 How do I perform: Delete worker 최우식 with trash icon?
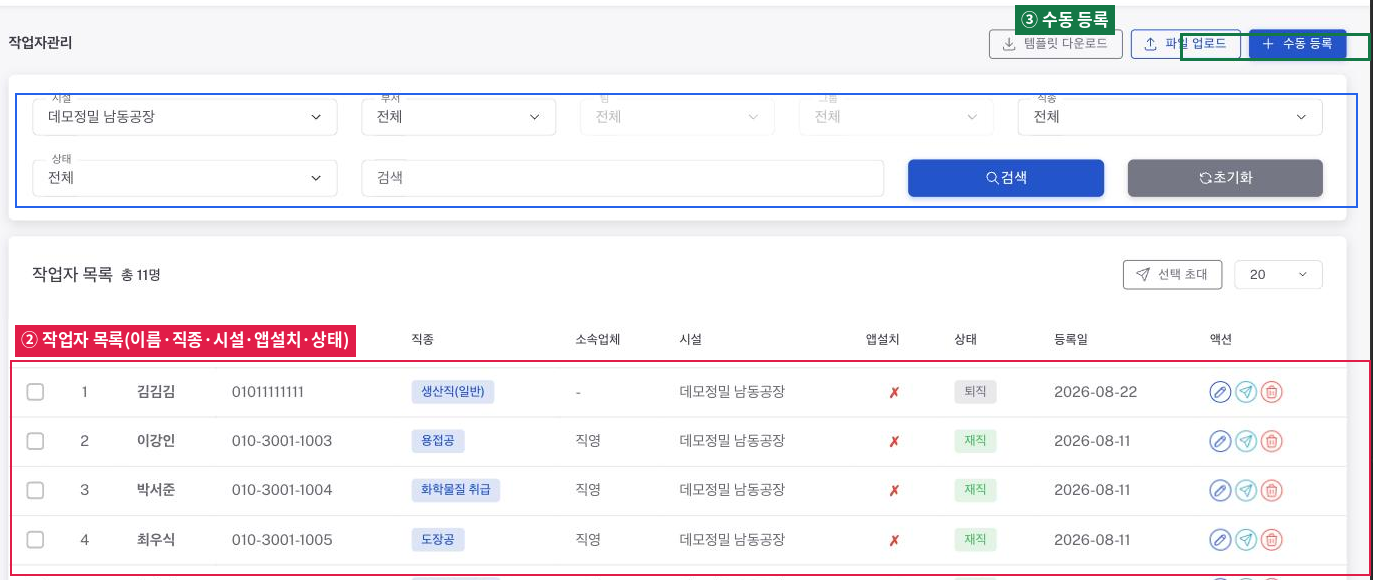point(1271,540)
